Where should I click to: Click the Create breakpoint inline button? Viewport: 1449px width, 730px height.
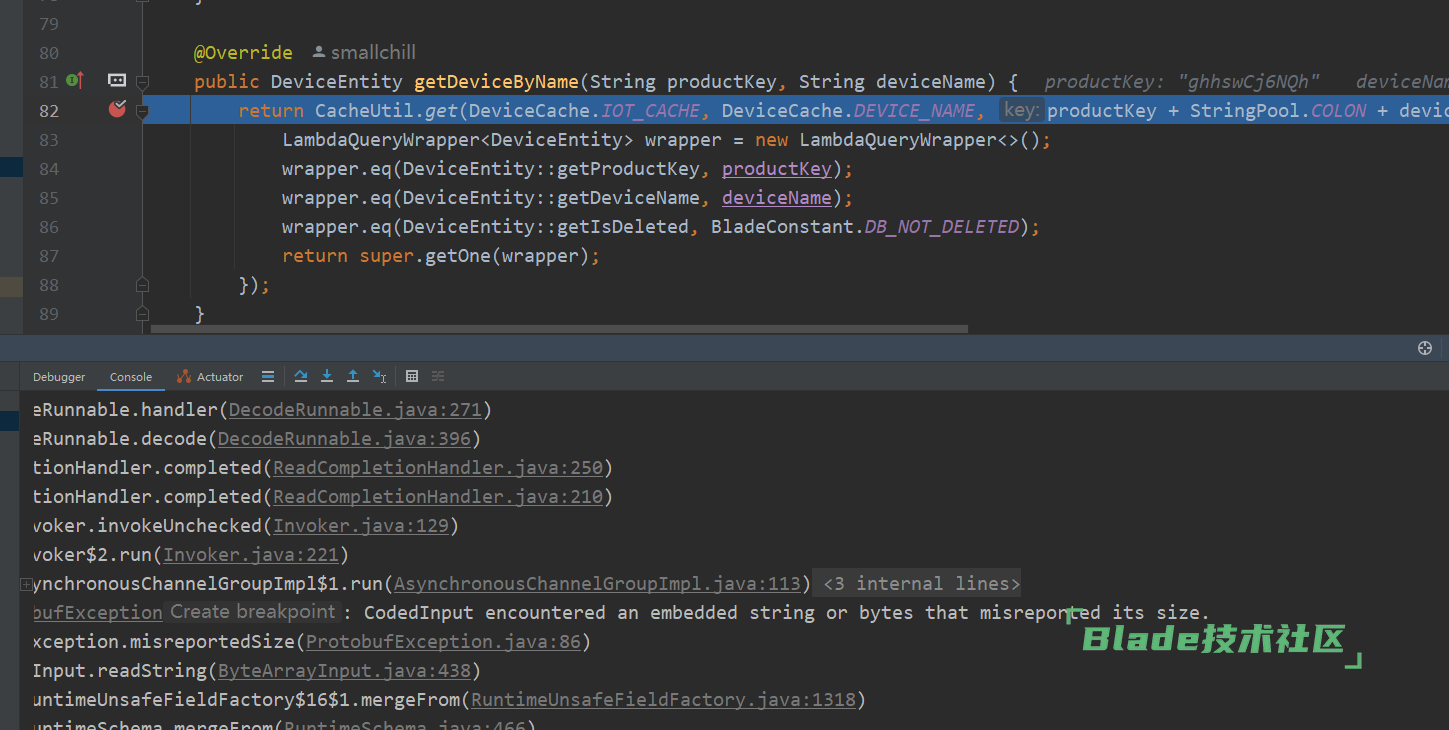coord(252,612)
